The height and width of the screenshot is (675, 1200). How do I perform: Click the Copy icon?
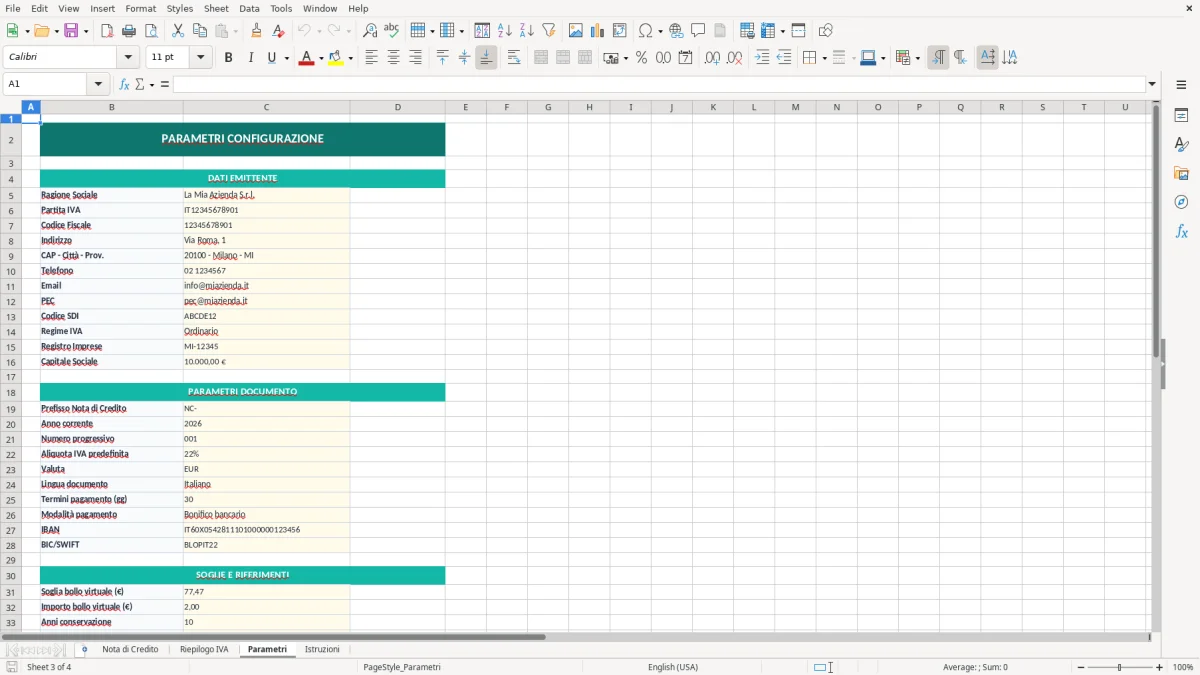tap(199, 31)
